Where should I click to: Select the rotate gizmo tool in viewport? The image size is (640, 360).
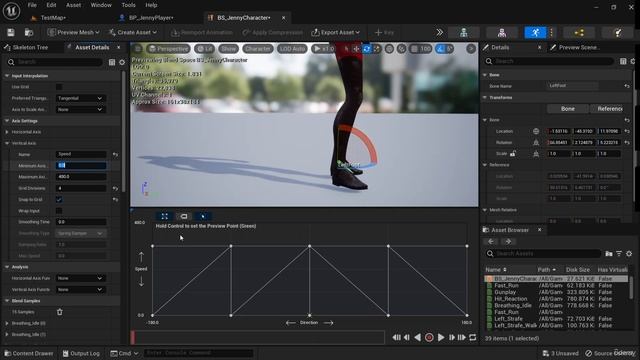(x=367, y=49)
